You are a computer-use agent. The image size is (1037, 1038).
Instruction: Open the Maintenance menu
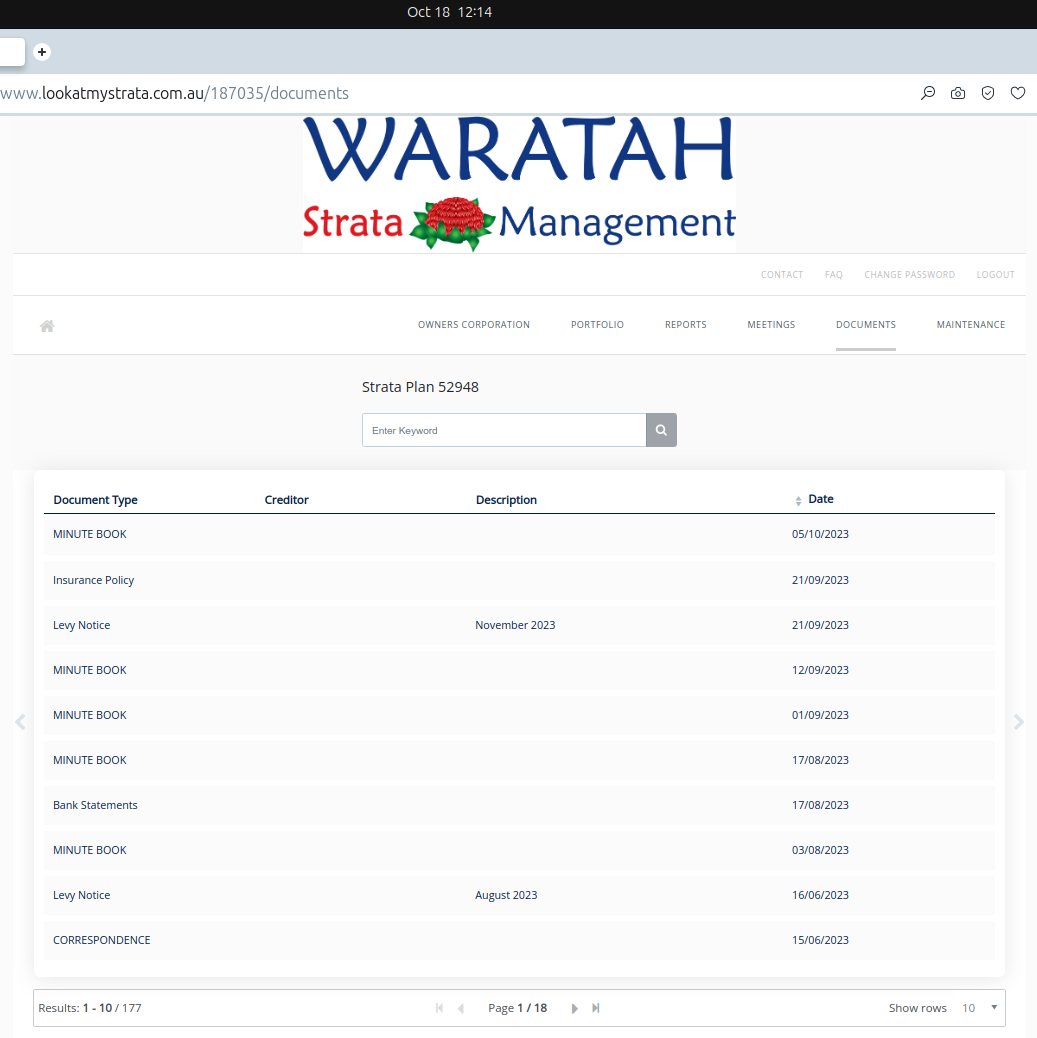click(x=971, y=324)
